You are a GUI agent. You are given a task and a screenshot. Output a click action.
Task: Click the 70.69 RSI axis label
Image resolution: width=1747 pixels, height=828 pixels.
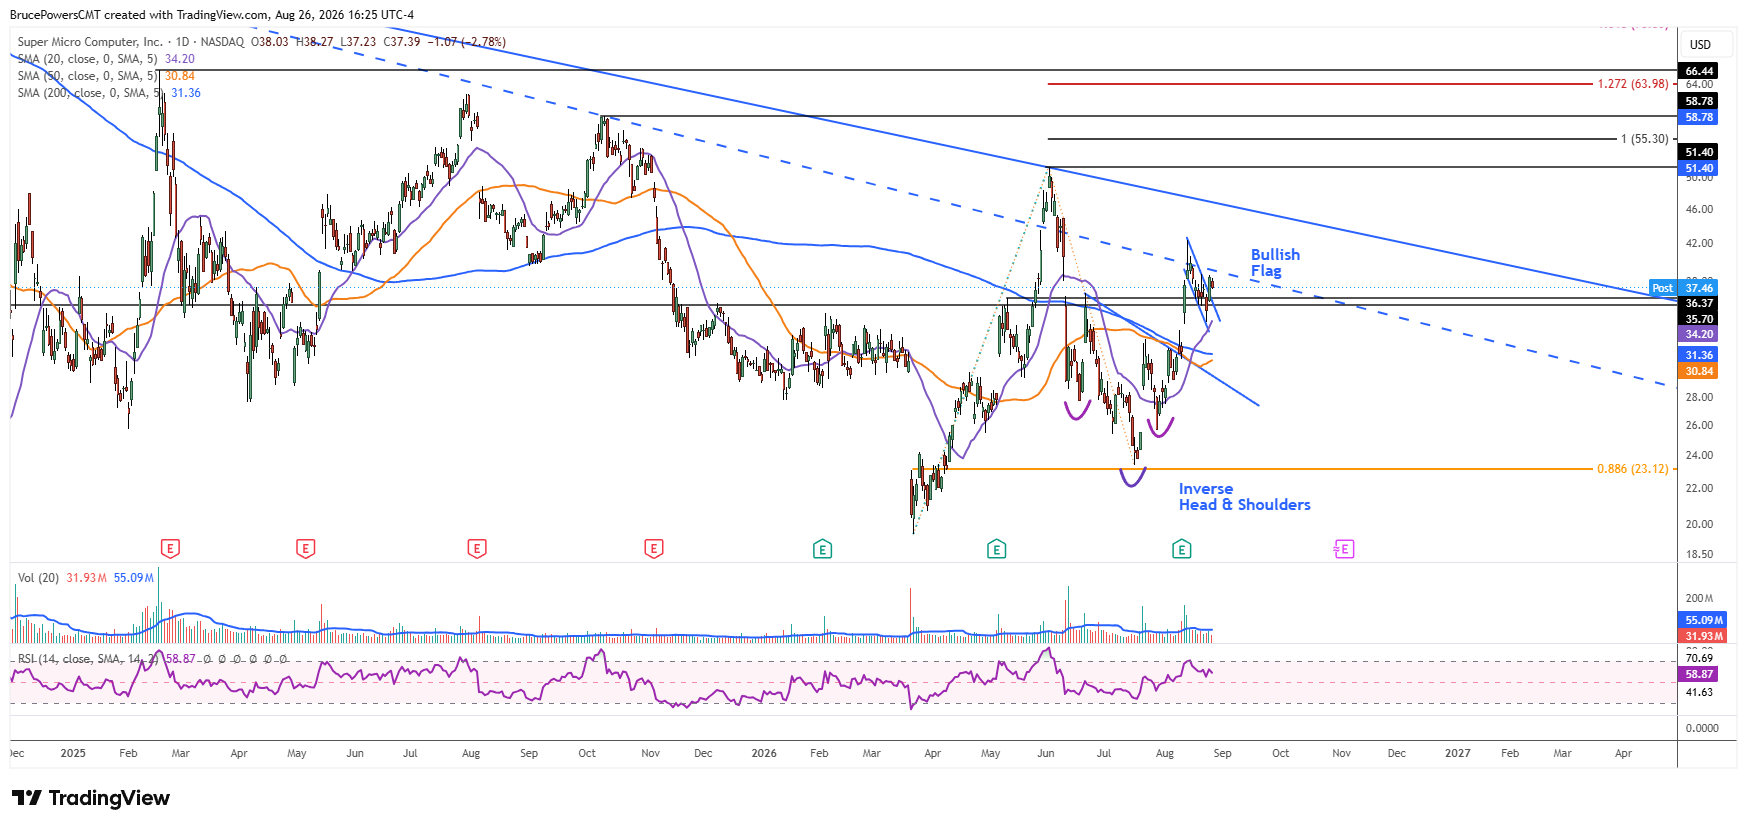(1699, 658)
